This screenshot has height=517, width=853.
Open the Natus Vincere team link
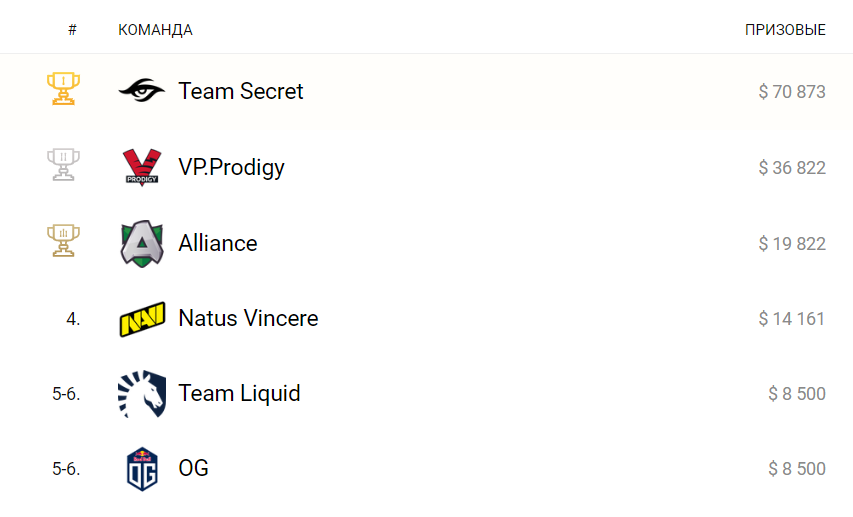[x=248, y=318]
